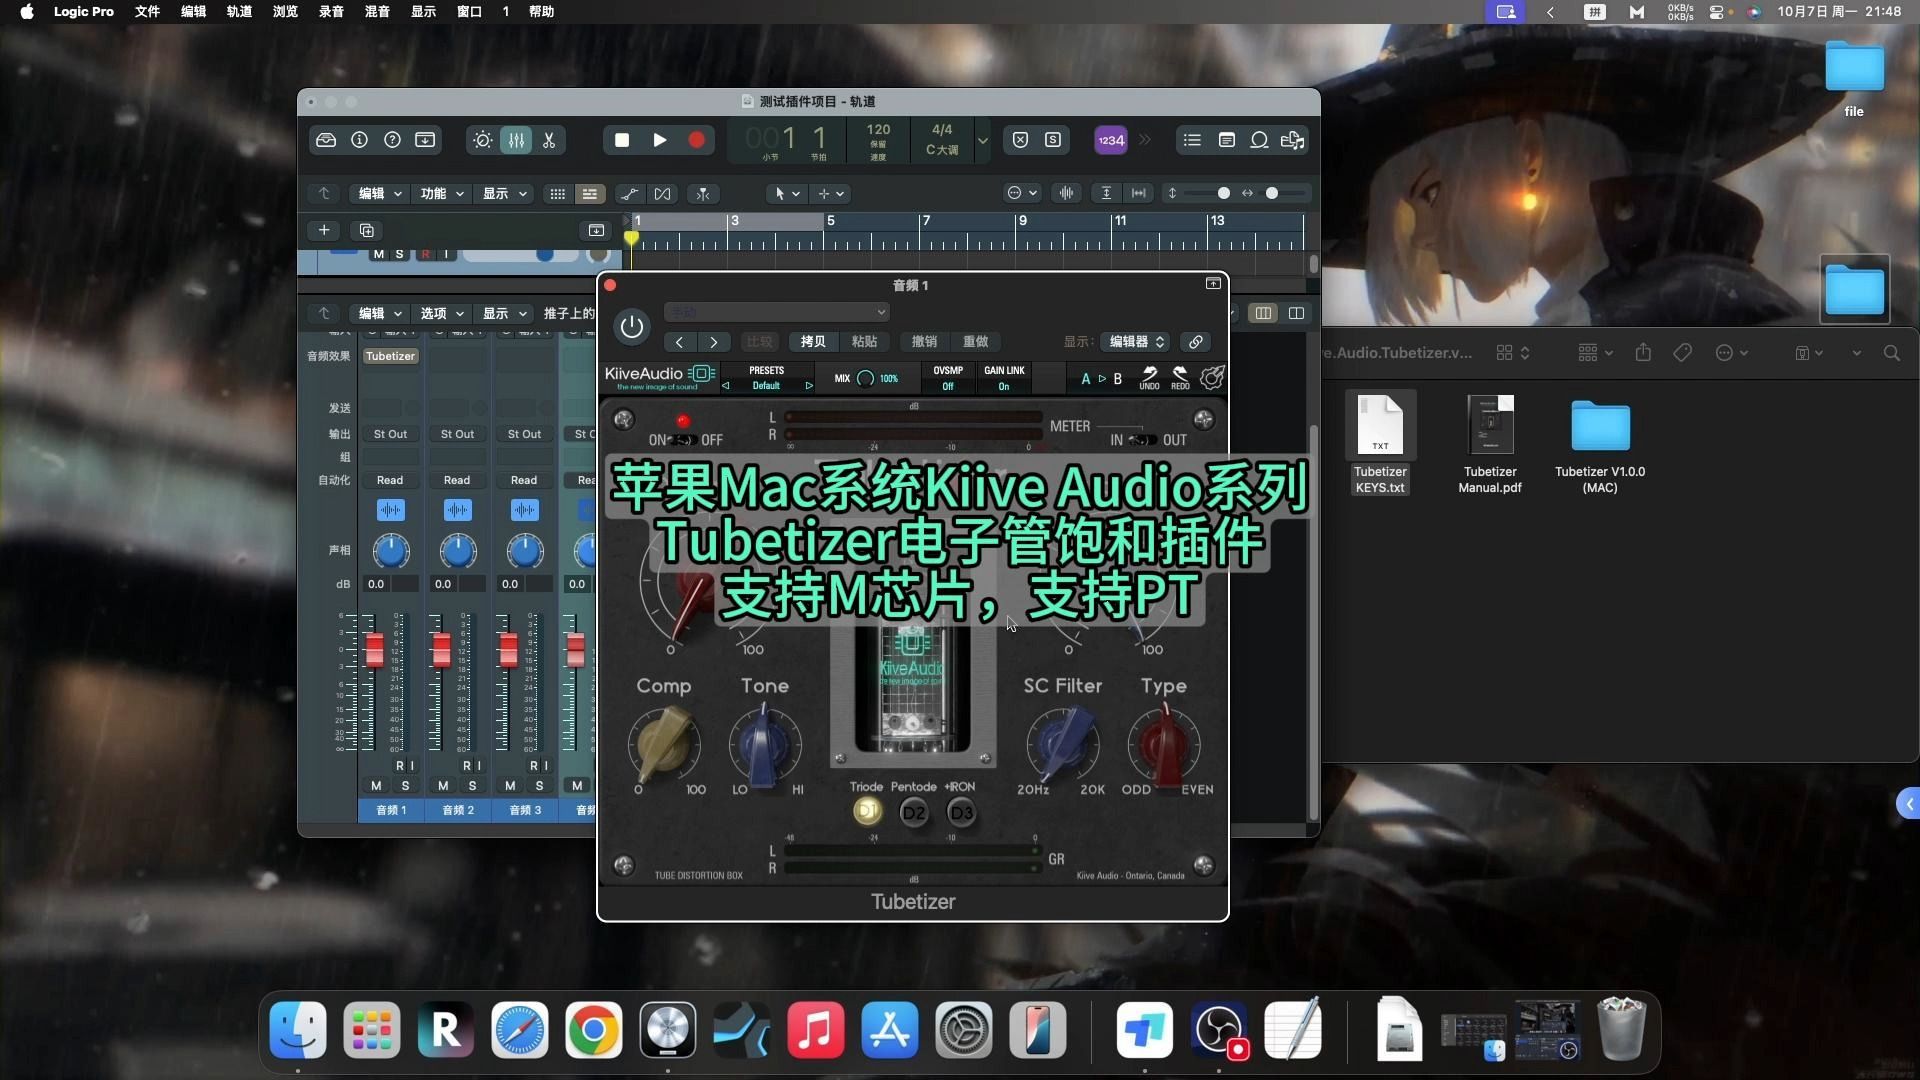This screenshot has height=1080, width=1920.
Task: Open OBS from the Dock
Action: [1217, 1030]
